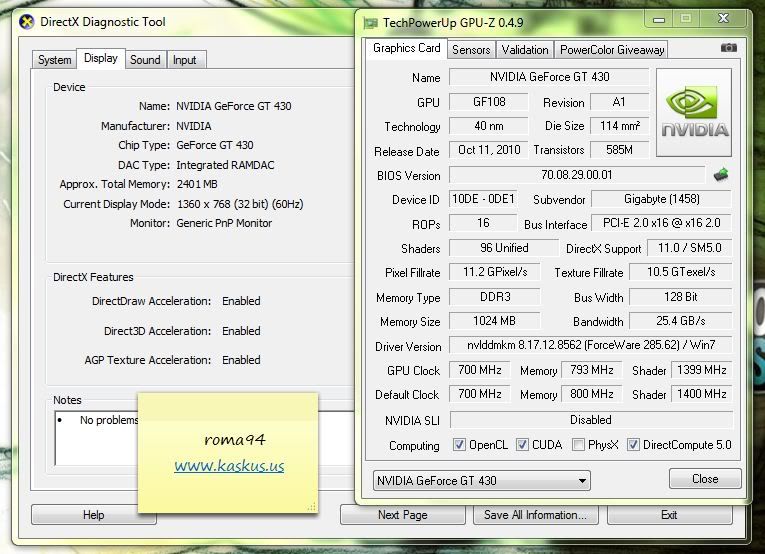Click AGP Texture Acceleration 'Enabled' value

tap(241, 360)
